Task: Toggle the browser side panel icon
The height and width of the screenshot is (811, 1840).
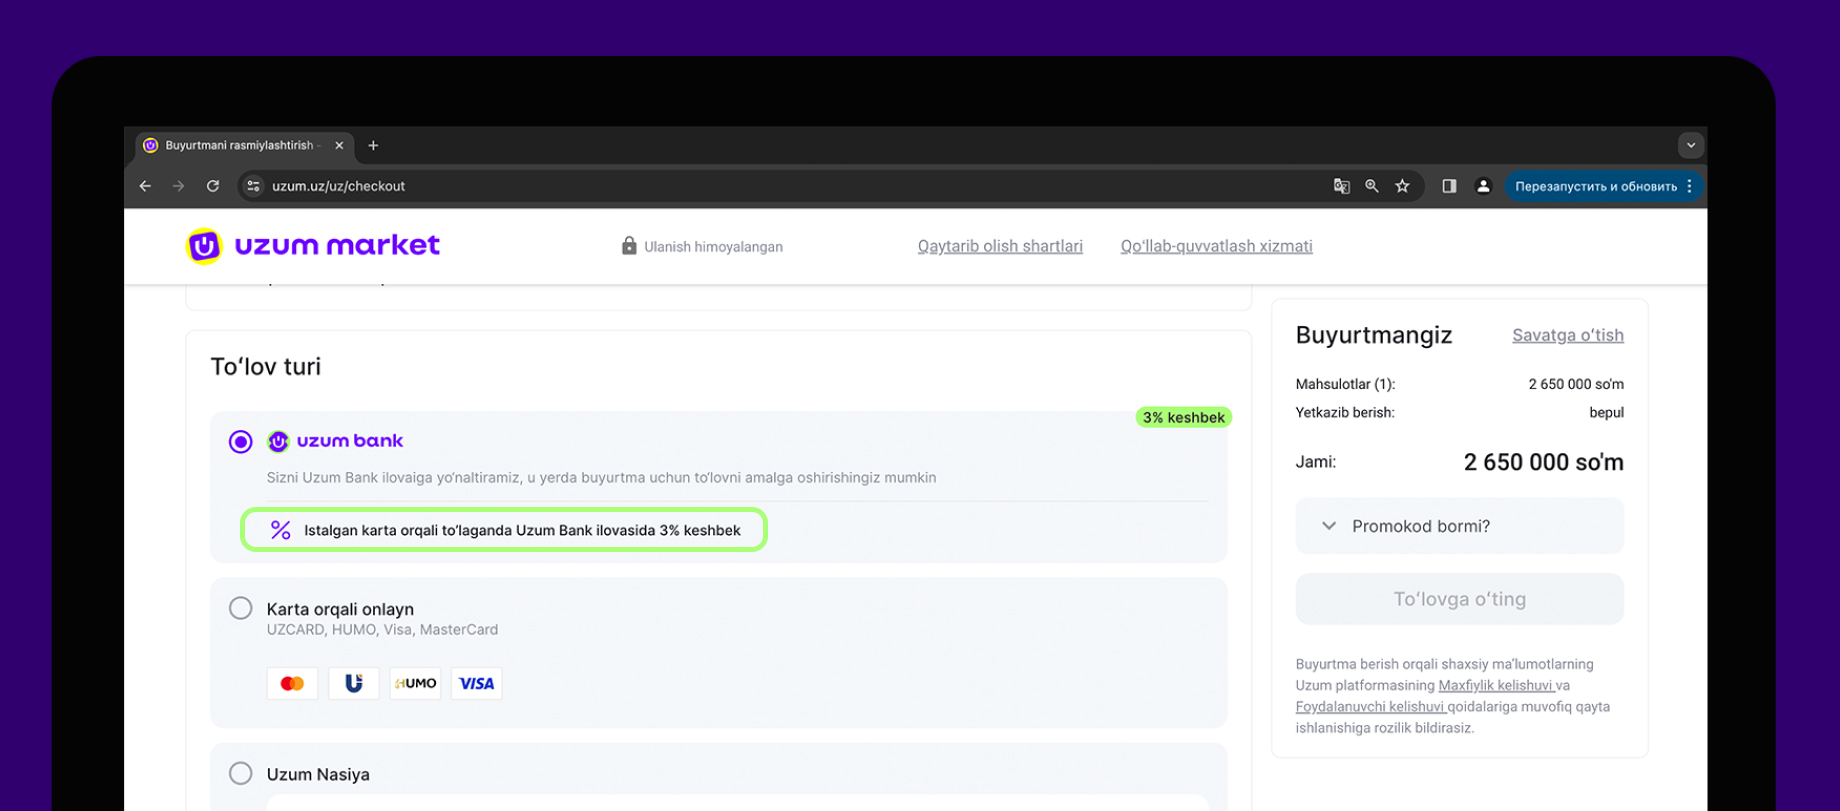Action: pos(1449,186)
